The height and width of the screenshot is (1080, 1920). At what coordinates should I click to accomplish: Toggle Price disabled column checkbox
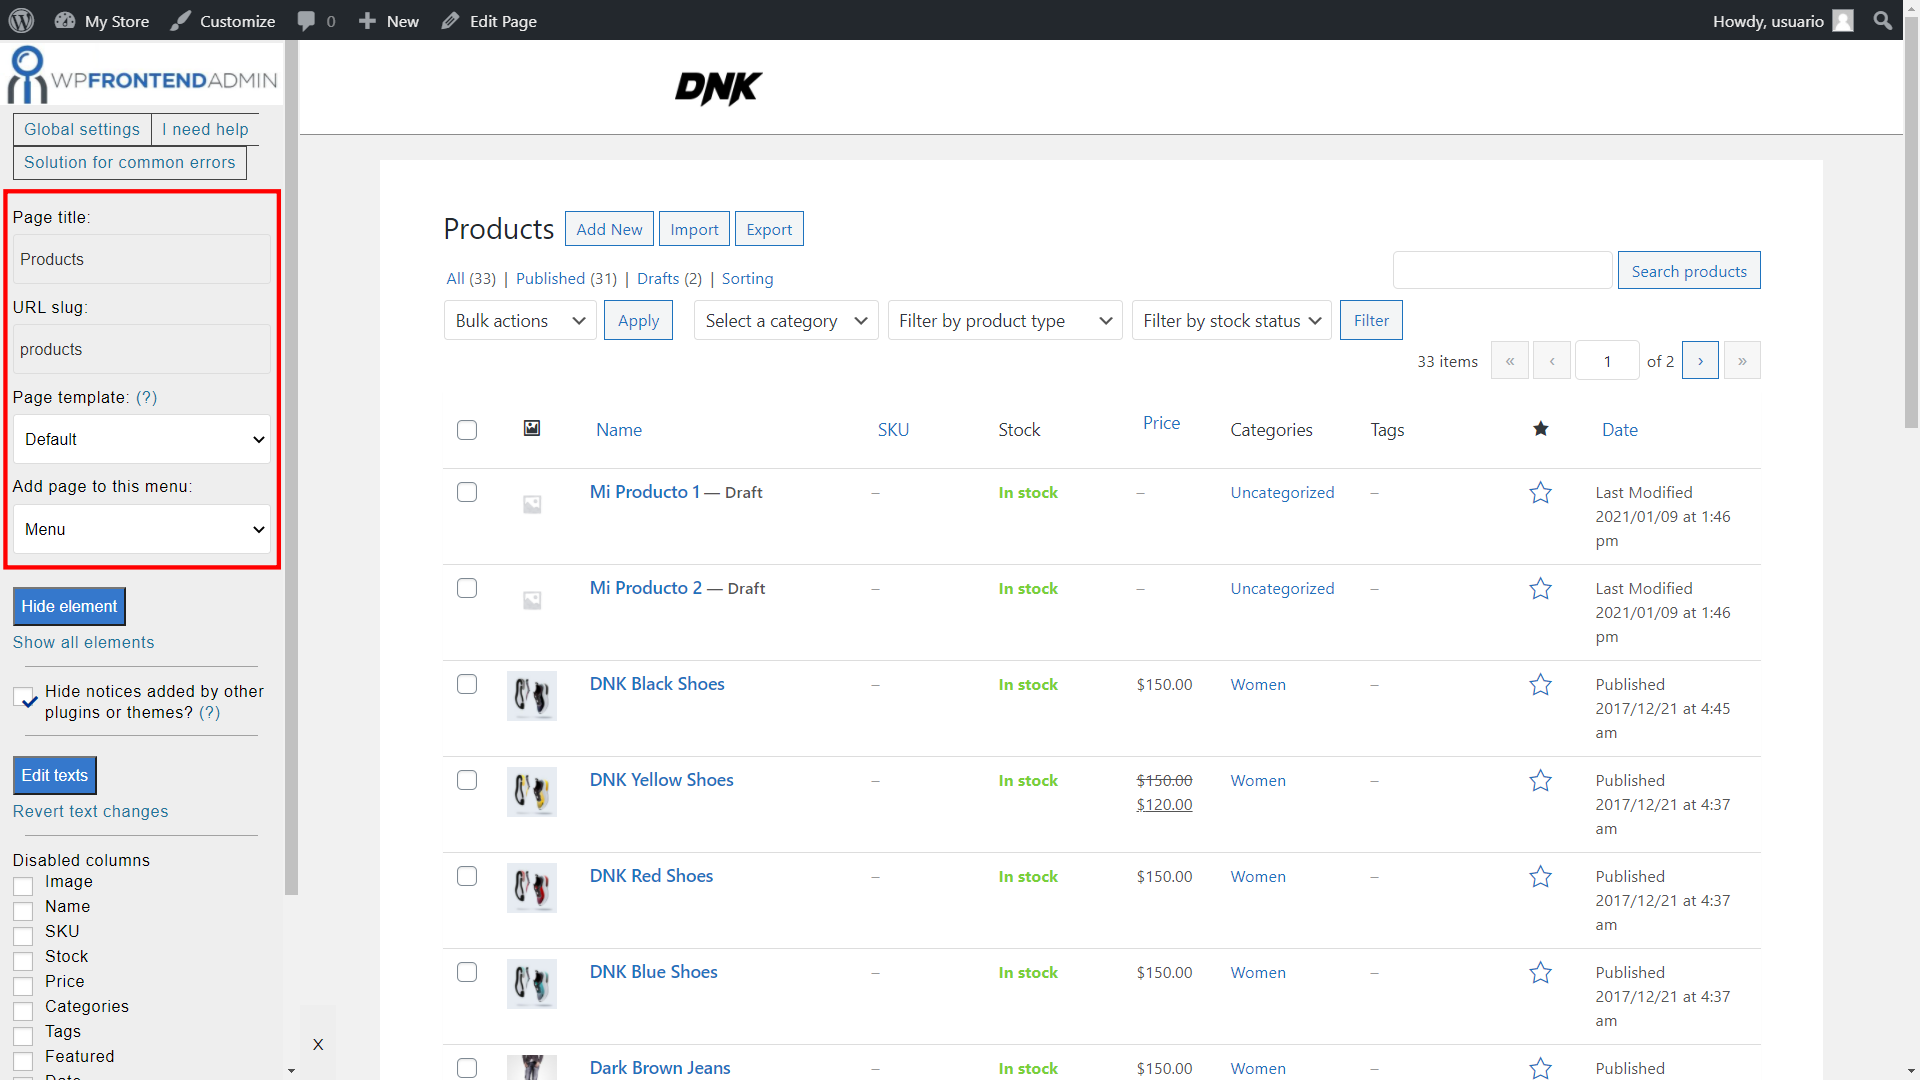click(x=23, y=986)
